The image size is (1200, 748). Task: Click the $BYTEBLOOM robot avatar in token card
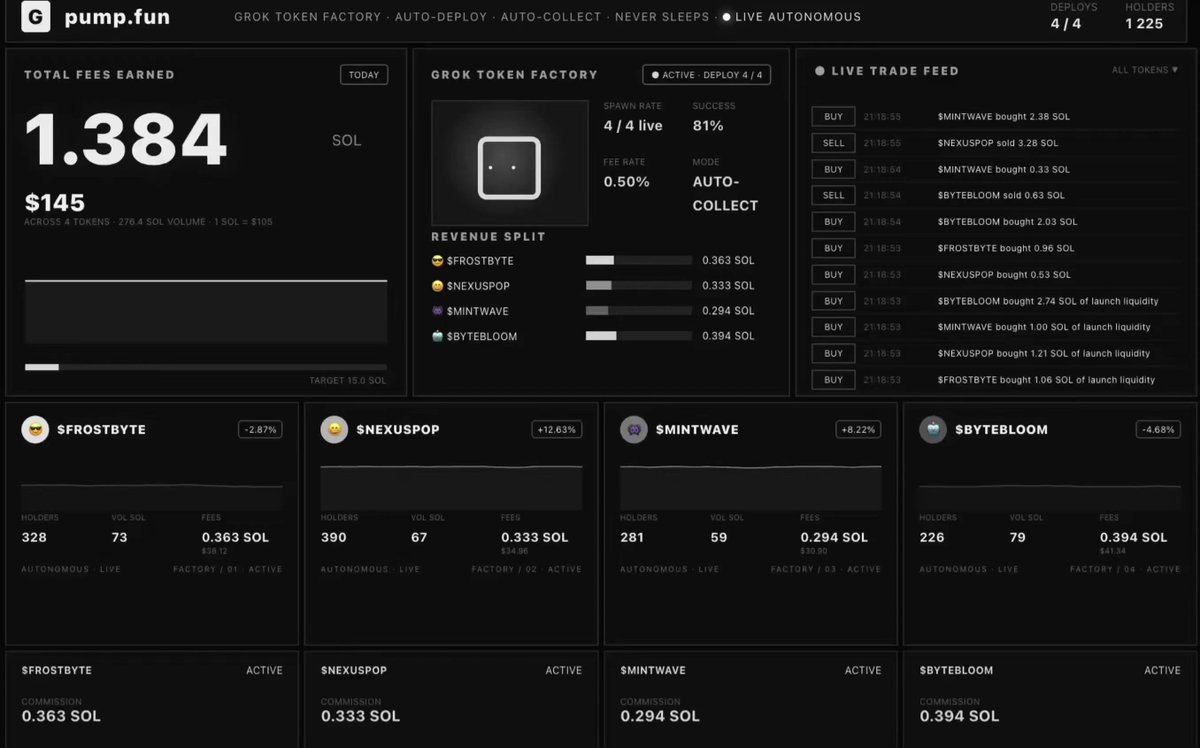click(933, 430)
